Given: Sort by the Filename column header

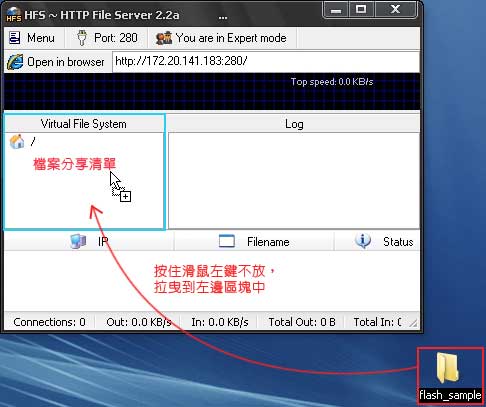Looking at the screenshot, I should pos(254,242).
